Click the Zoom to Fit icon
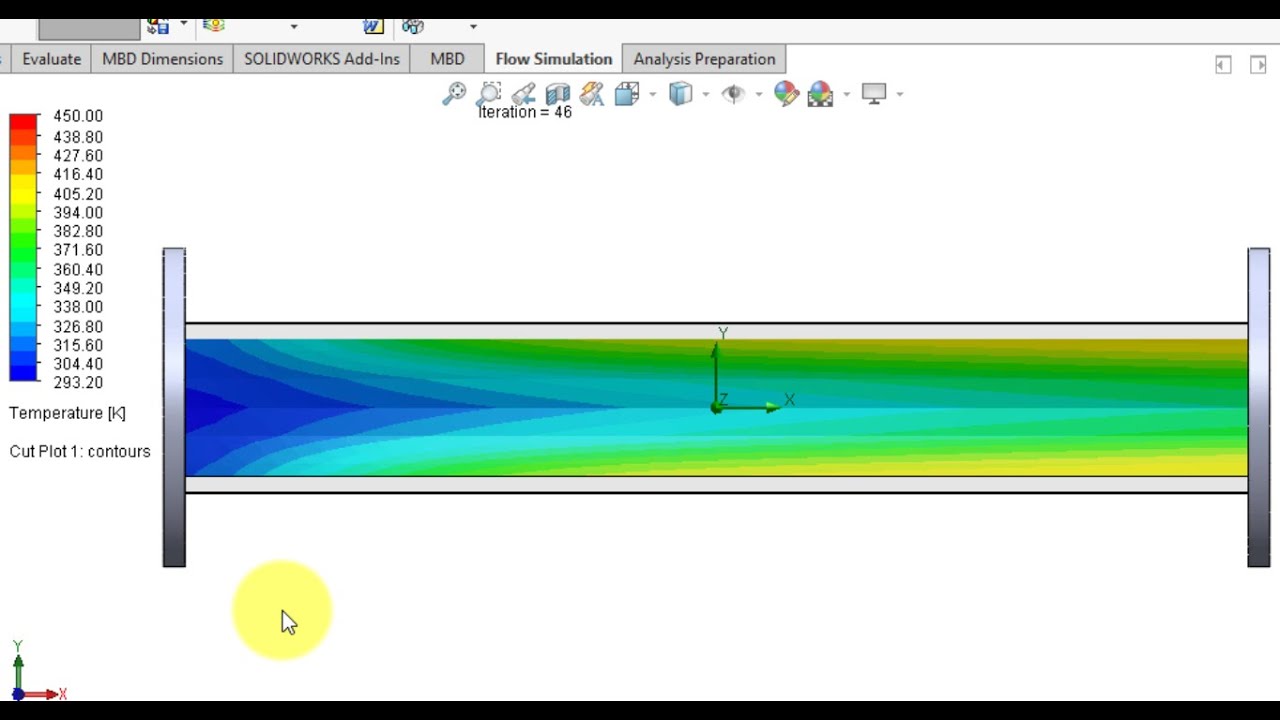The image size is (1280, 720). tap(454, 94)
